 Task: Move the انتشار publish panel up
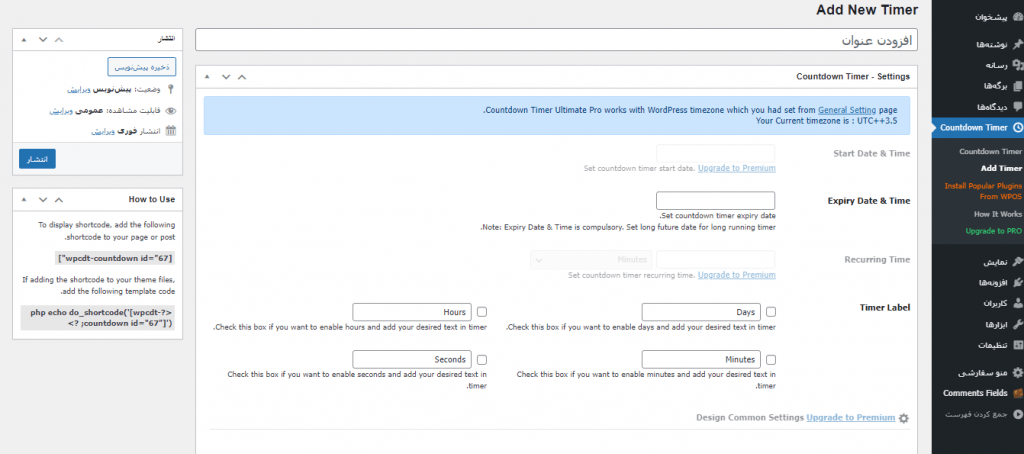tap(59, 39)
